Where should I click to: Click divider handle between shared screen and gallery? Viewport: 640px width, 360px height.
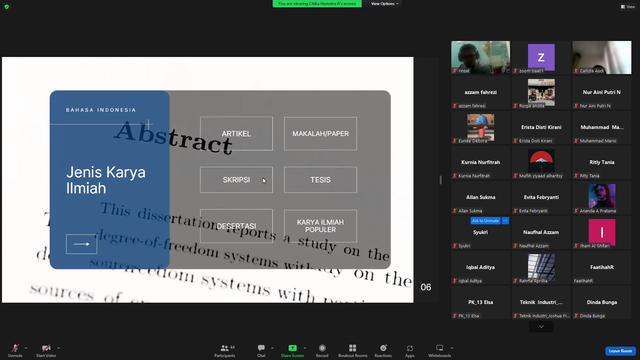440,180
